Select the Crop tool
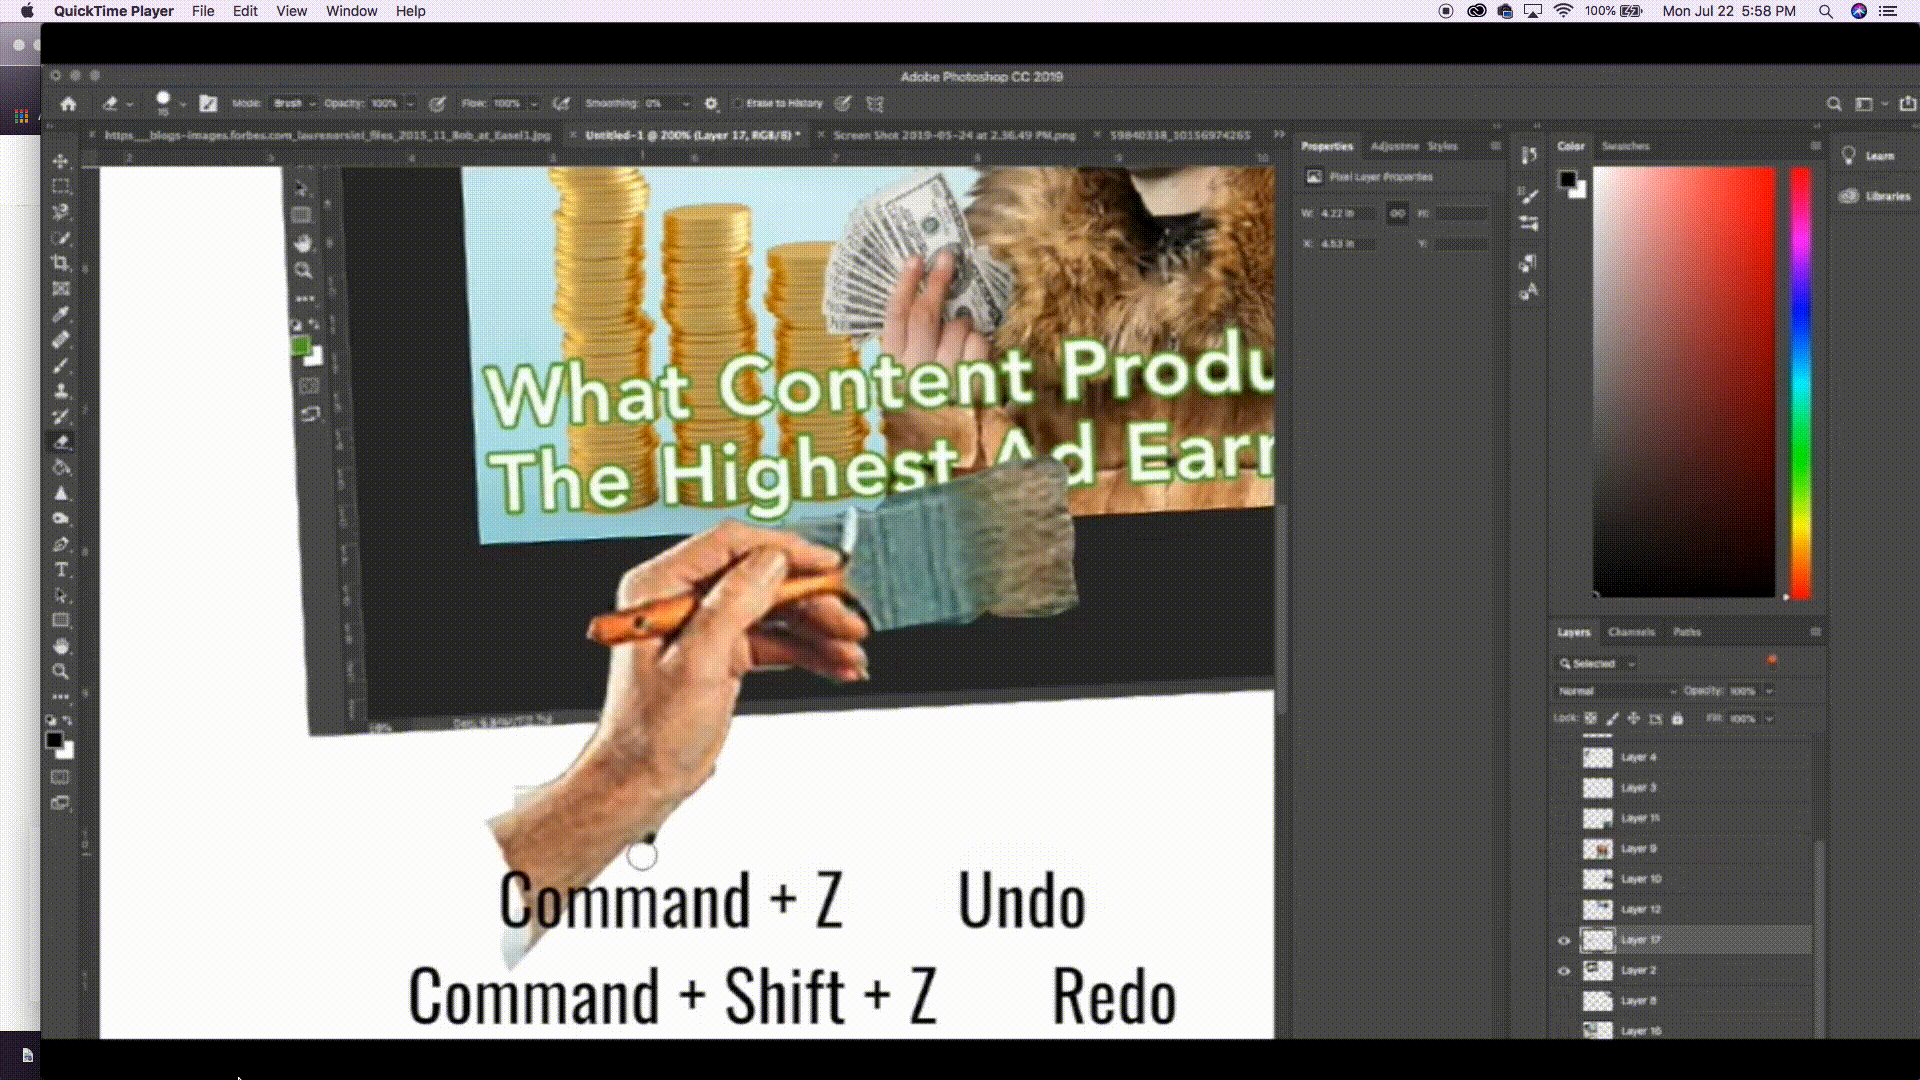Image resolution: width=1920 pixels, height=1080 pixels. pyautogui.click(x=61, y=263)
